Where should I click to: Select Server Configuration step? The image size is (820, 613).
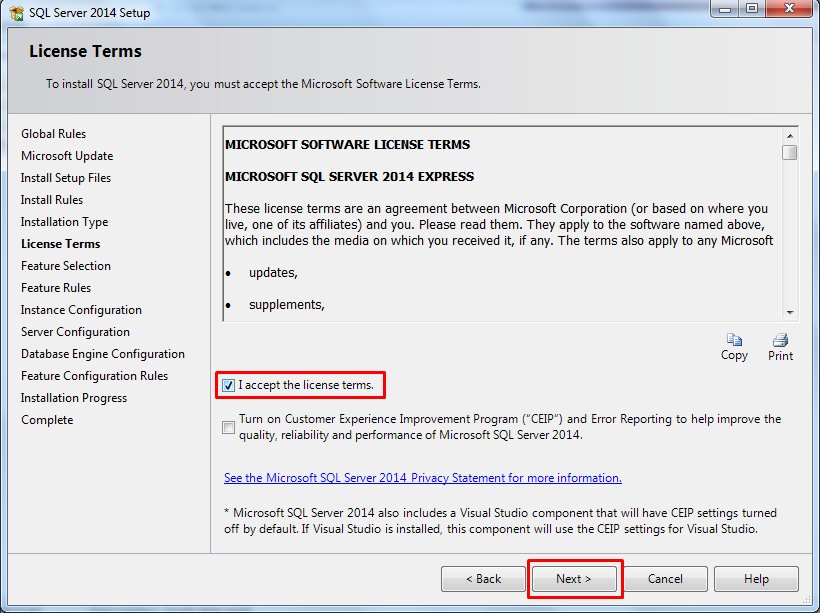point(75,332)
